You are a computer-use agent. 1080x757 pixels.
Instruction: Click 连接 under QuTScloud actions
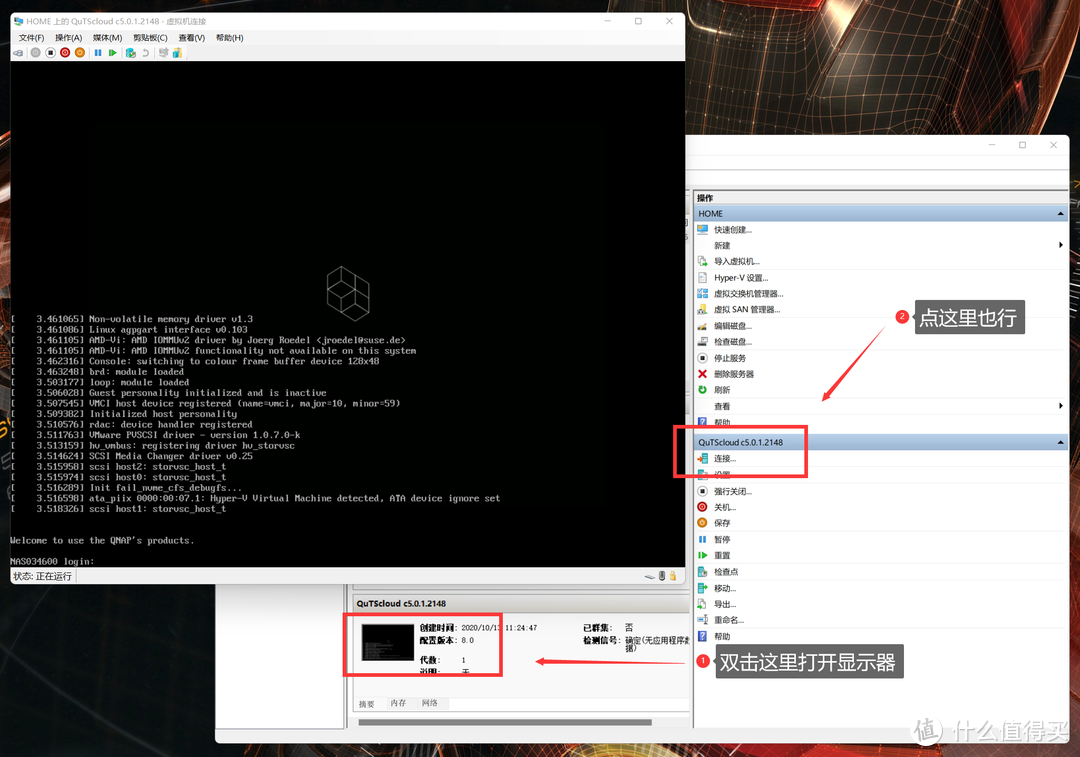click(725, 458)
